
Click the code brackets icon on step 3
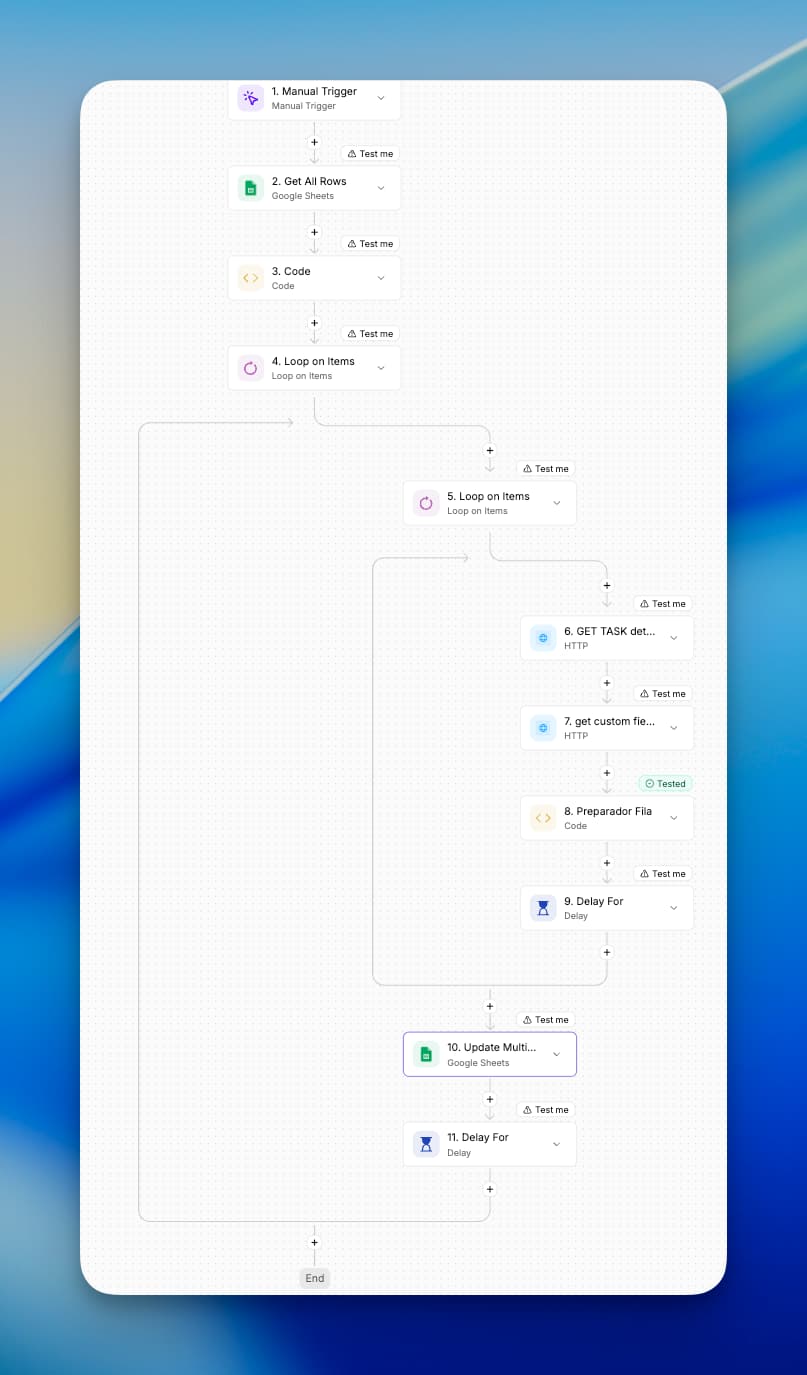coord(250,278)
